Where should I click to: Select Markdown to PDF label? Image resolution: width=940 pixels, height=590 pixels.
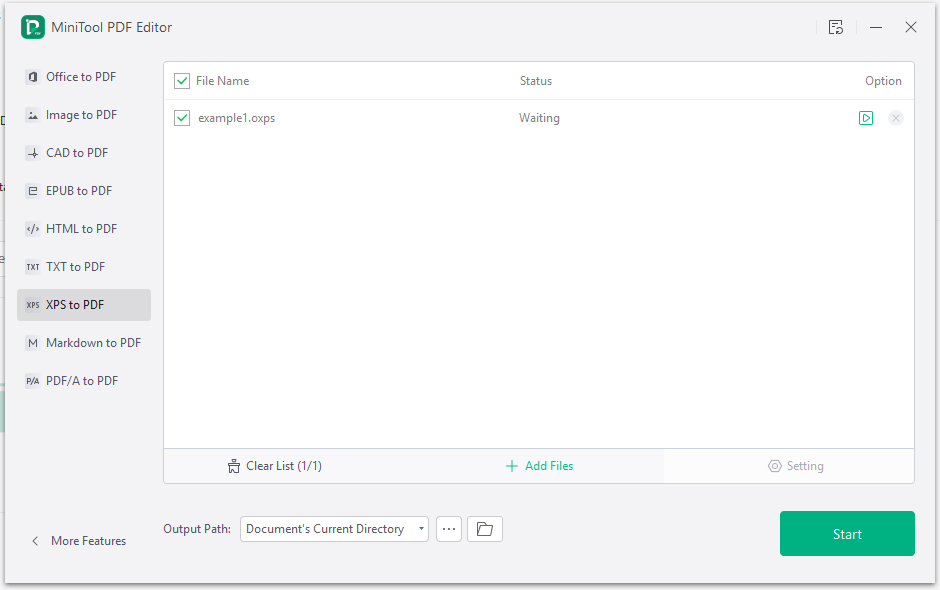[94, 343]
